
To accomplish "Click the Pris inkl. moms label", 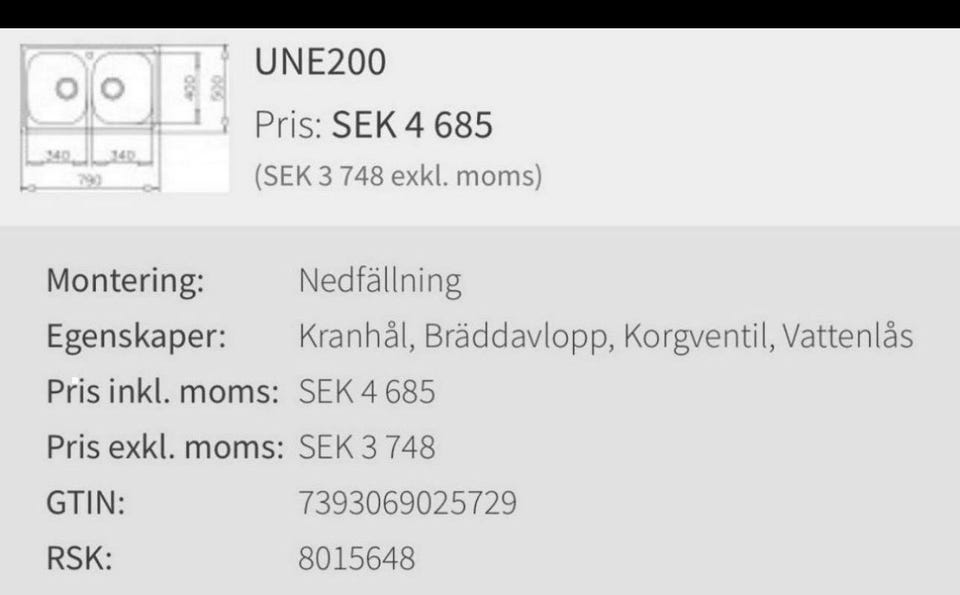I will (x=162, y=392).
